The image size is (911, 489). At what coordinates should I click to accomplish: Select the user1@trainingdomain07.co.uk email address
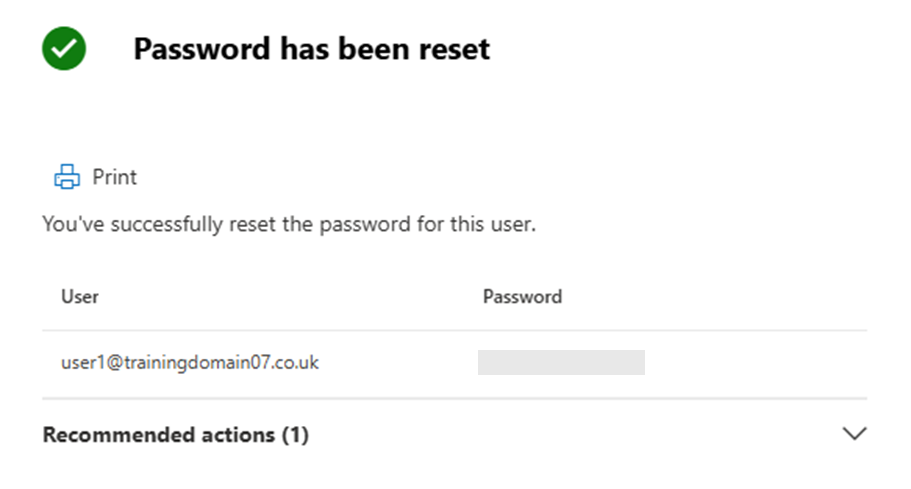(190, 362)
